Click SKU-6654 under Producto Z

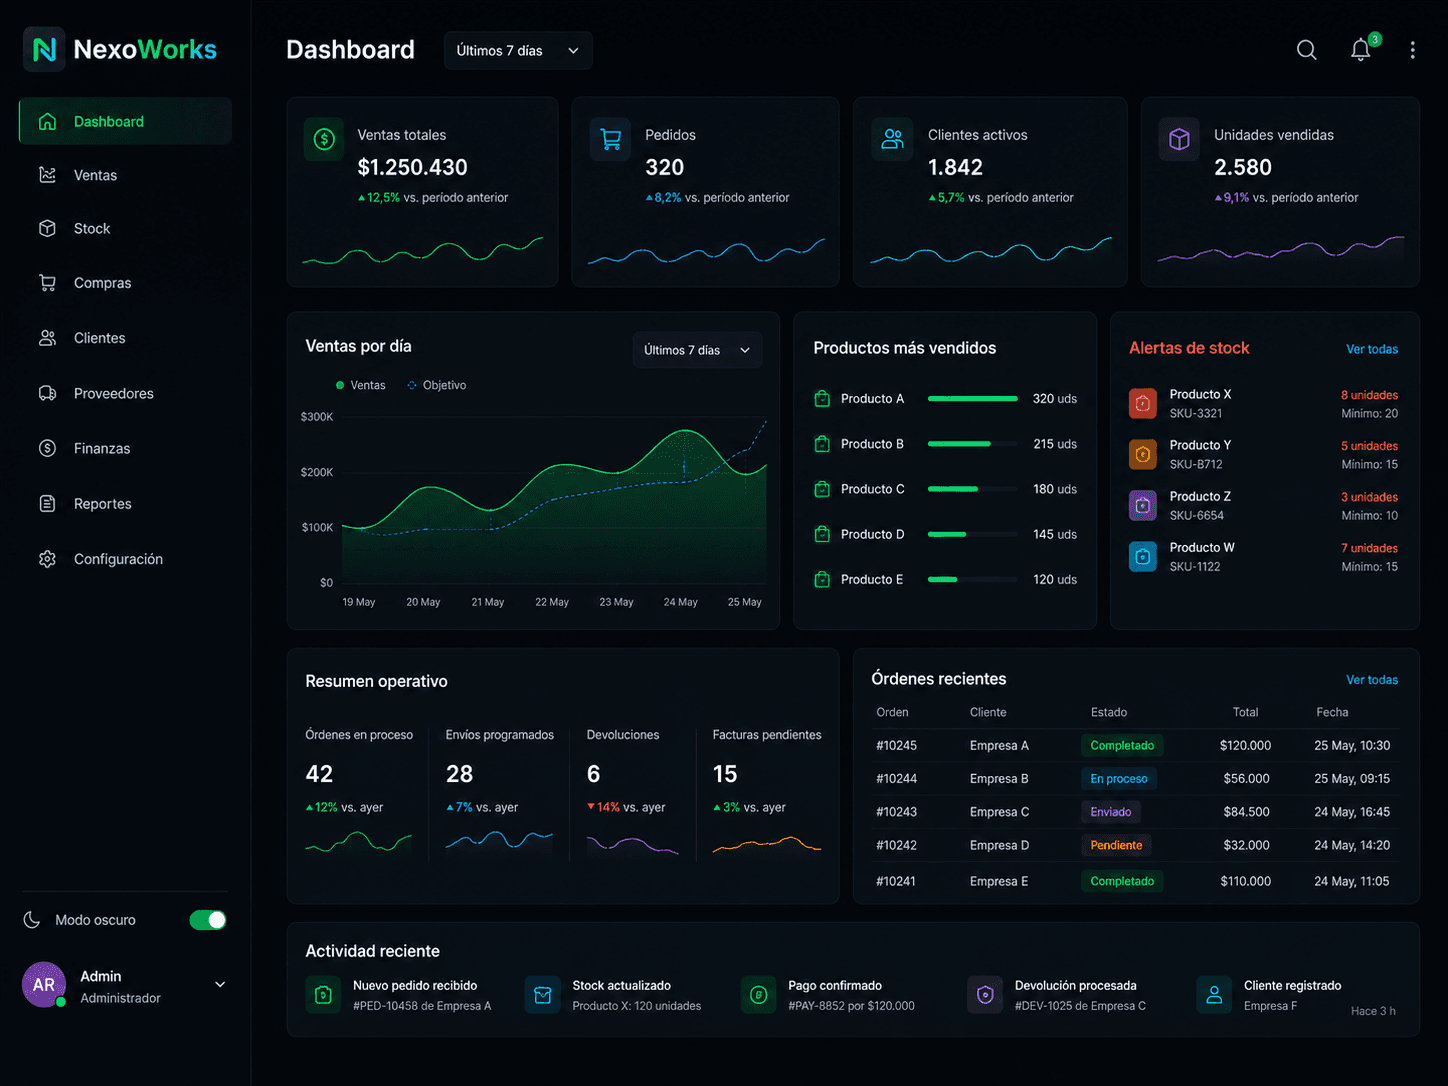[1197, 516]
